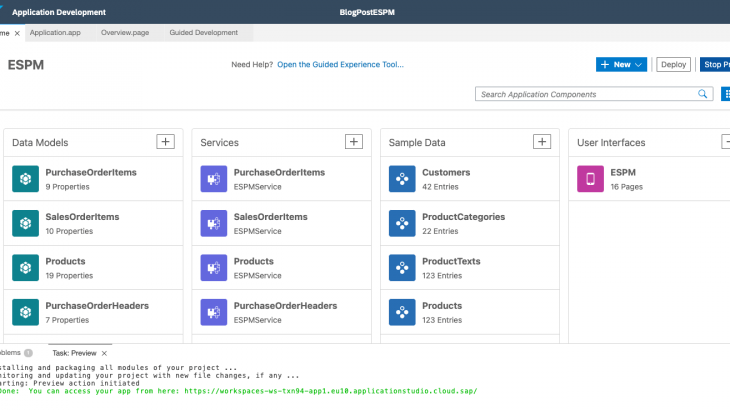Close the home tab with its X
This screenshot has height=410, width=730.
tap(17, 33)
